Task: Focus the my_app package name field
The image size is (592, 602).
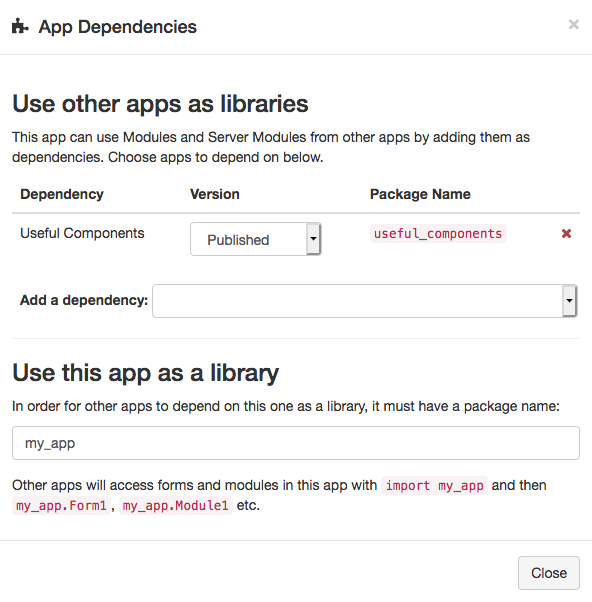Action: 296,443
